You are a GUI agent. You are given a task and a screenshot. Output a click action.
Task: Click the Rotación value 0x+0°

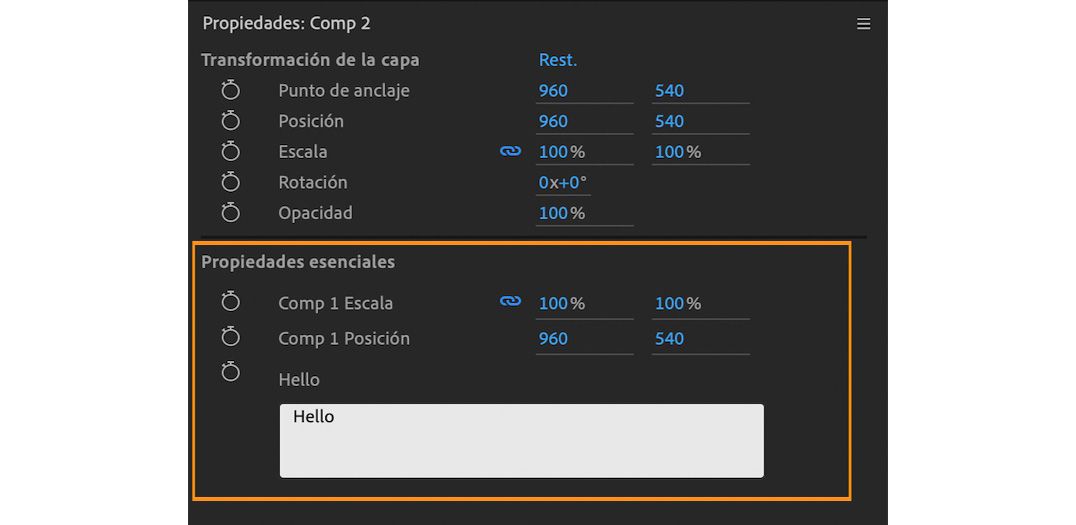[563, 183]
